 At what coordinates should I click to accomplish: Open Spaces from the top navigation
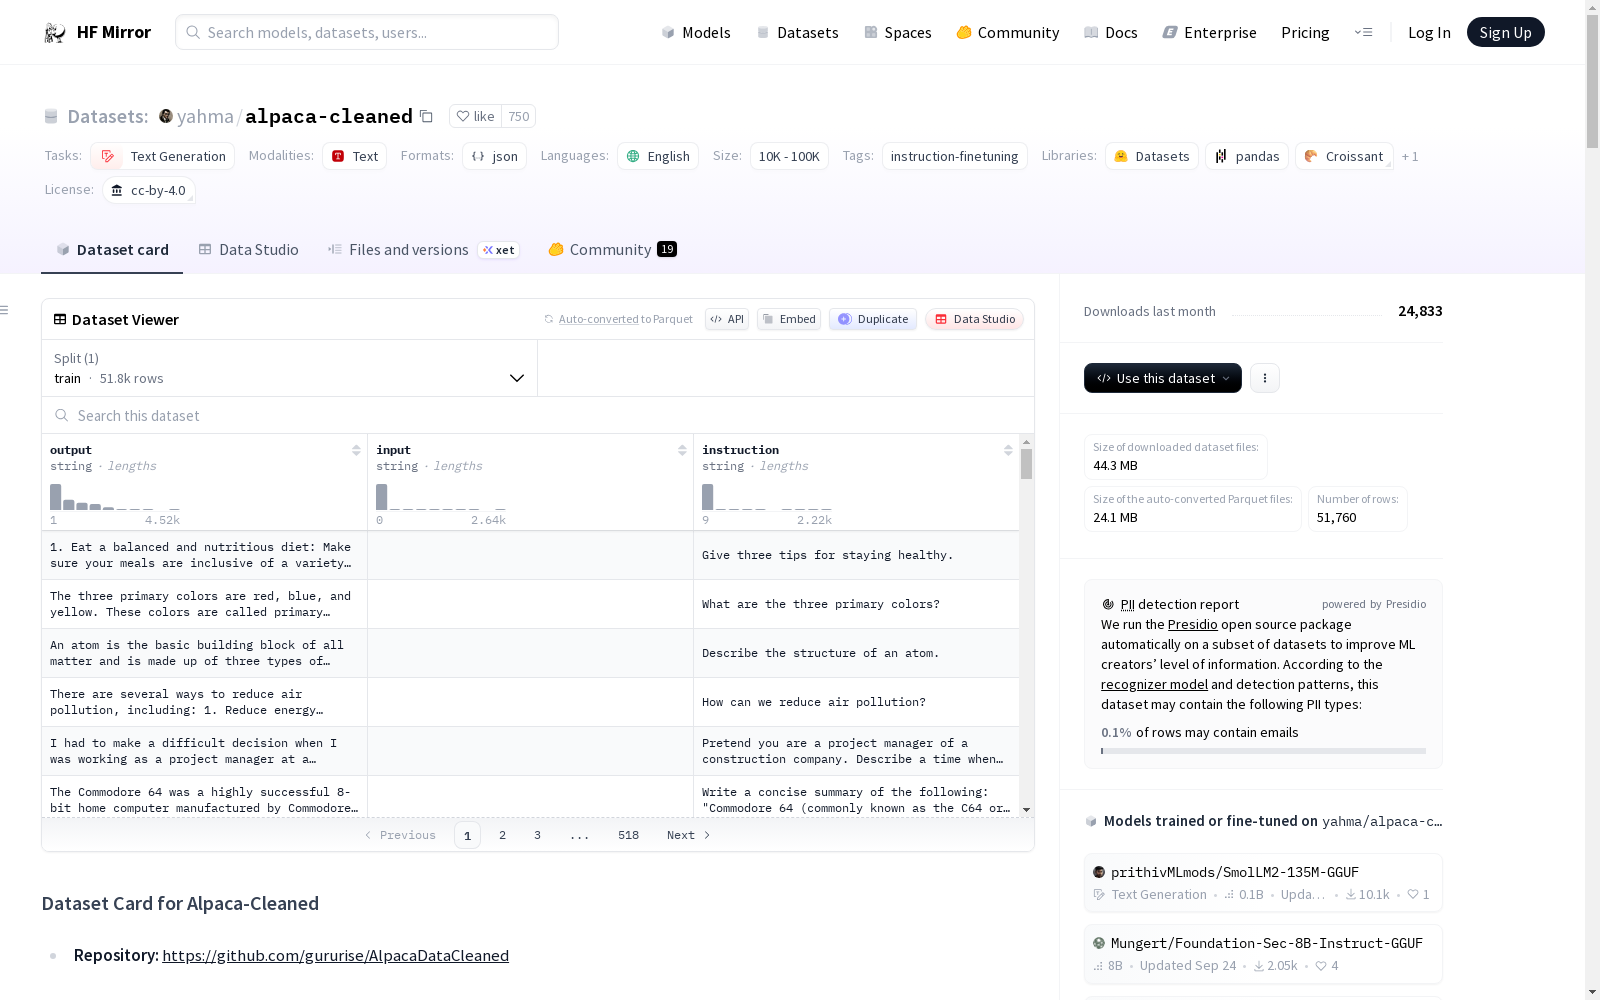coord(898,33)
